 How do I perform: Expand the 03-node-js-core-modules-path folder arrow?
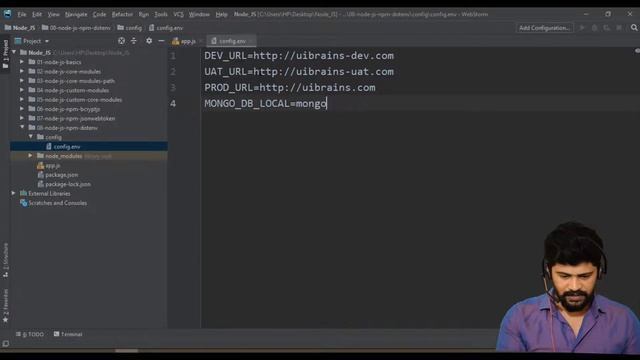pos(22,80)
